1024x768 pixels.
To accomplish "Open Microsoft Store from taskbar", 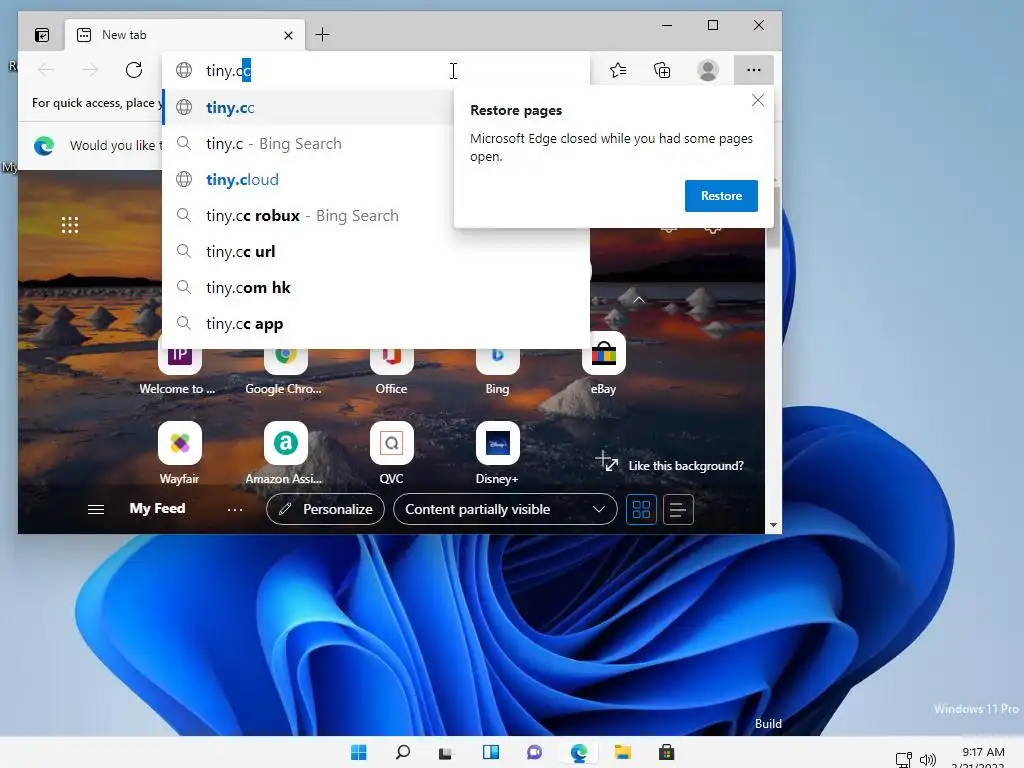I will (666, 752).
